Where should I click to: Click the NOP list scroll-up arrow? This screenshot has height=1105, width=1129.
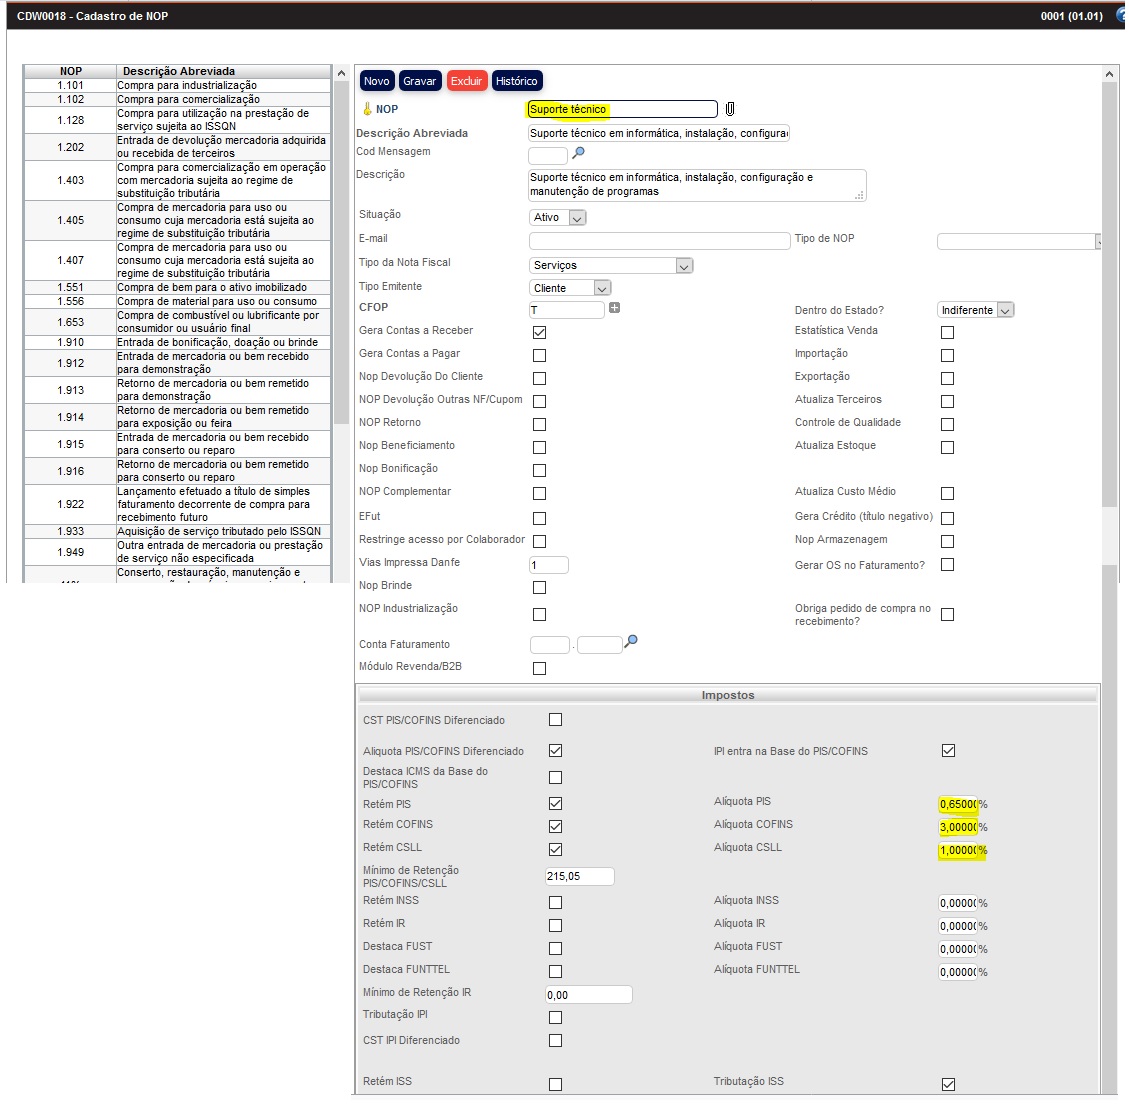[x=341, y=75]
